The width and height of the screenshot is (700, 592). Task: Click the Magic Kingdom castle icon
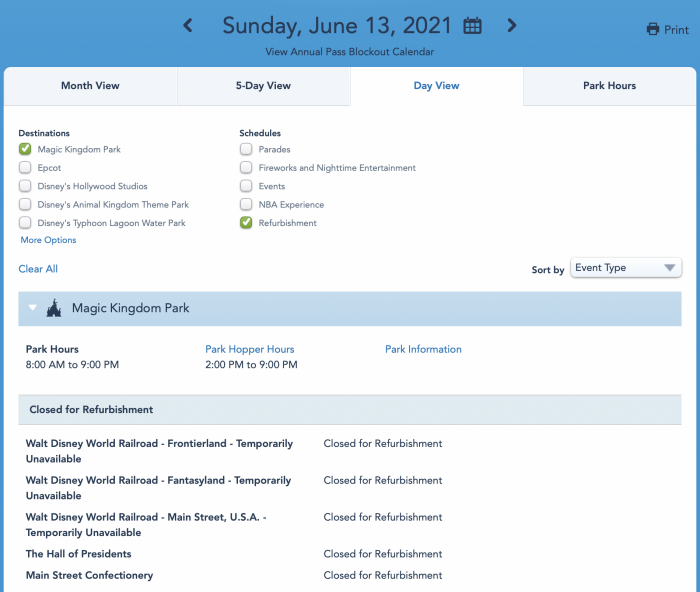point(54,308)
